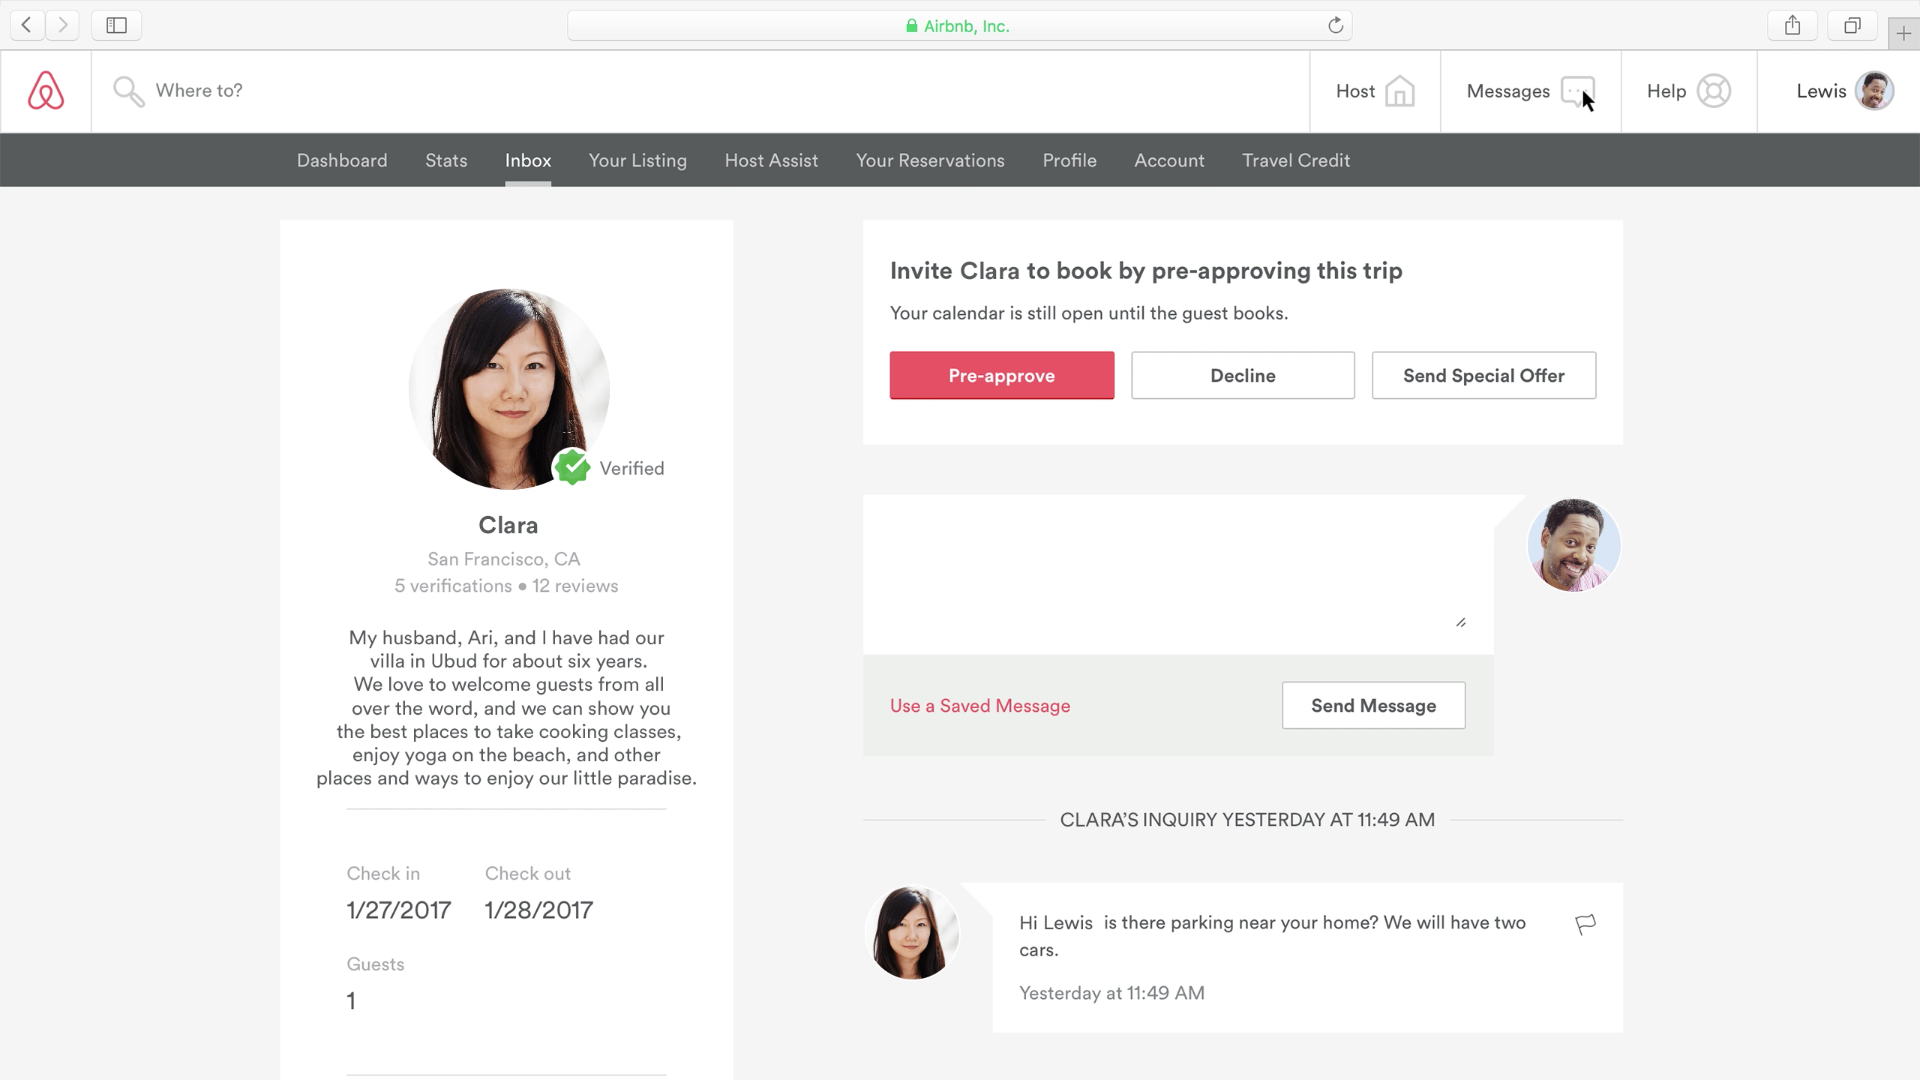Toggle the browser sidebar button
1920x1080 pixels.
pyautogui.click(x=116, y=26)
